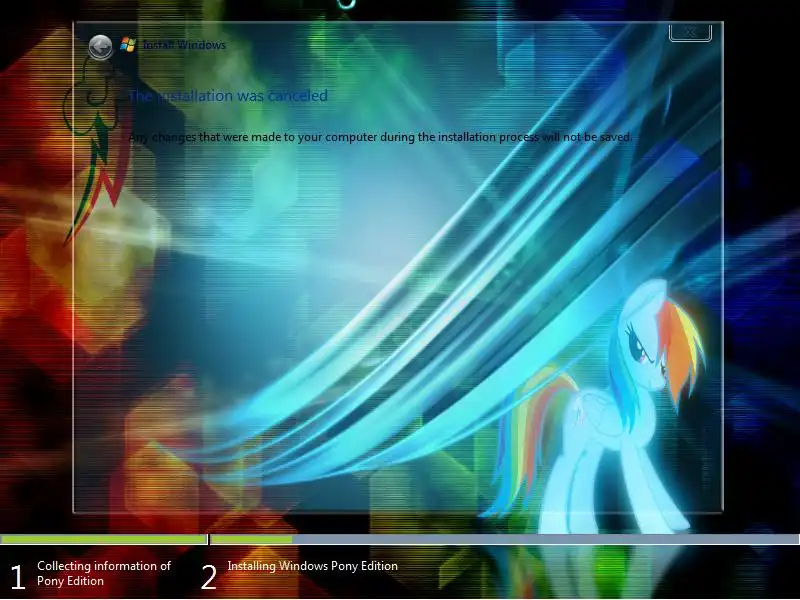
Task: Click the Windows flag logo icon
Action: coord(128,45)
